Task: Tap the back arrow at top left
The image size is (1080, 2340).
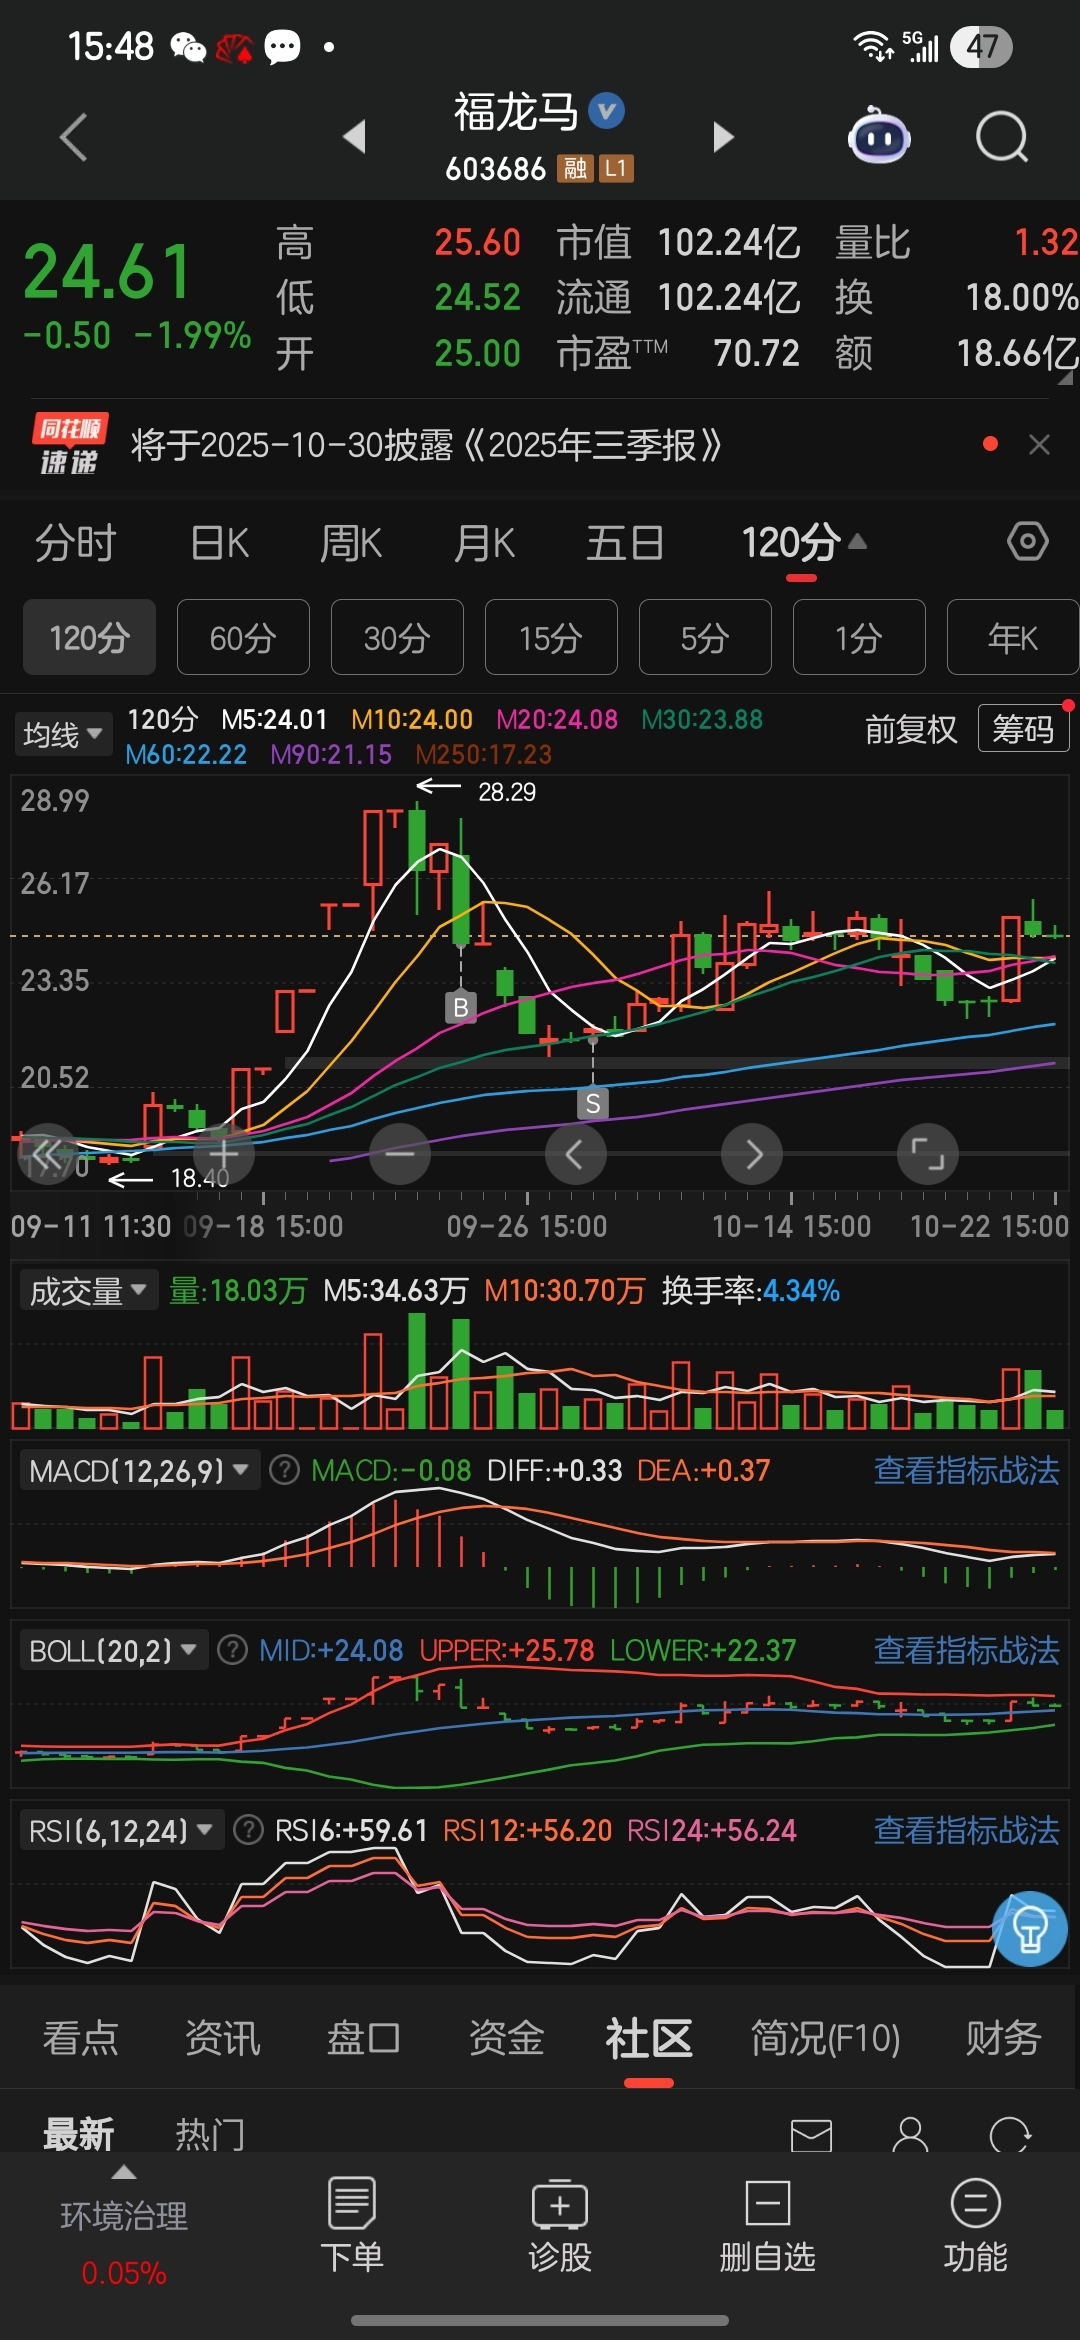Action: tap(73, 137)
